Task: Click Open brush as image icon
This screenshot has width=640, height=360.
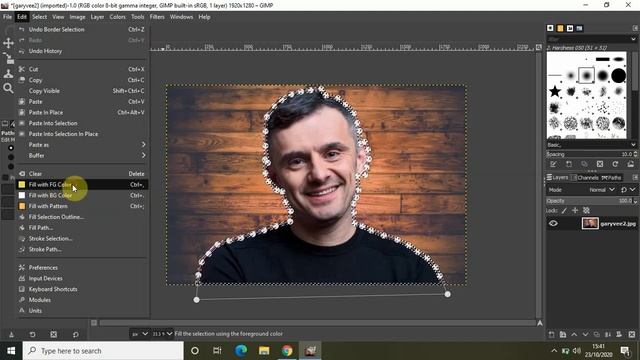Action: tap(631, 164)
